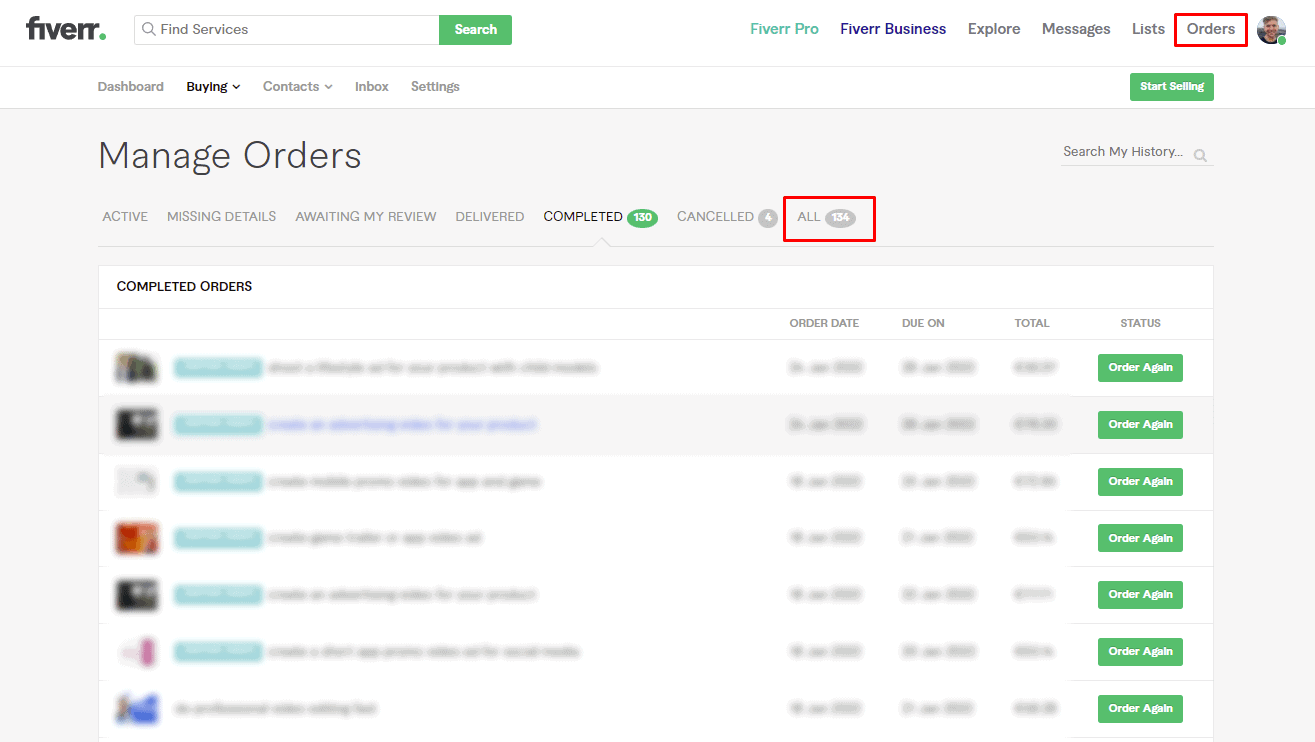Viewport: 1315px width, 742px height.
Task: Click the Manage Orders page heading
Action: coord(230,156)
